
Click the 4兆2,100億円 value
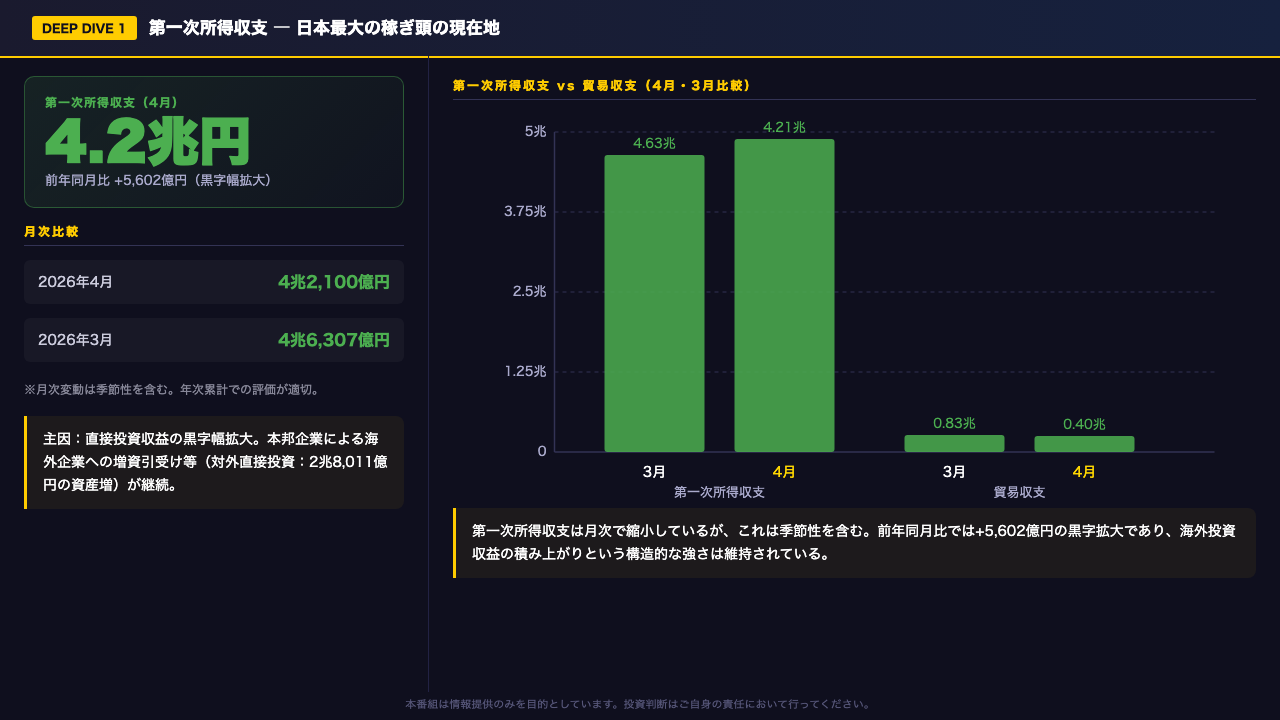click(334, 282)
